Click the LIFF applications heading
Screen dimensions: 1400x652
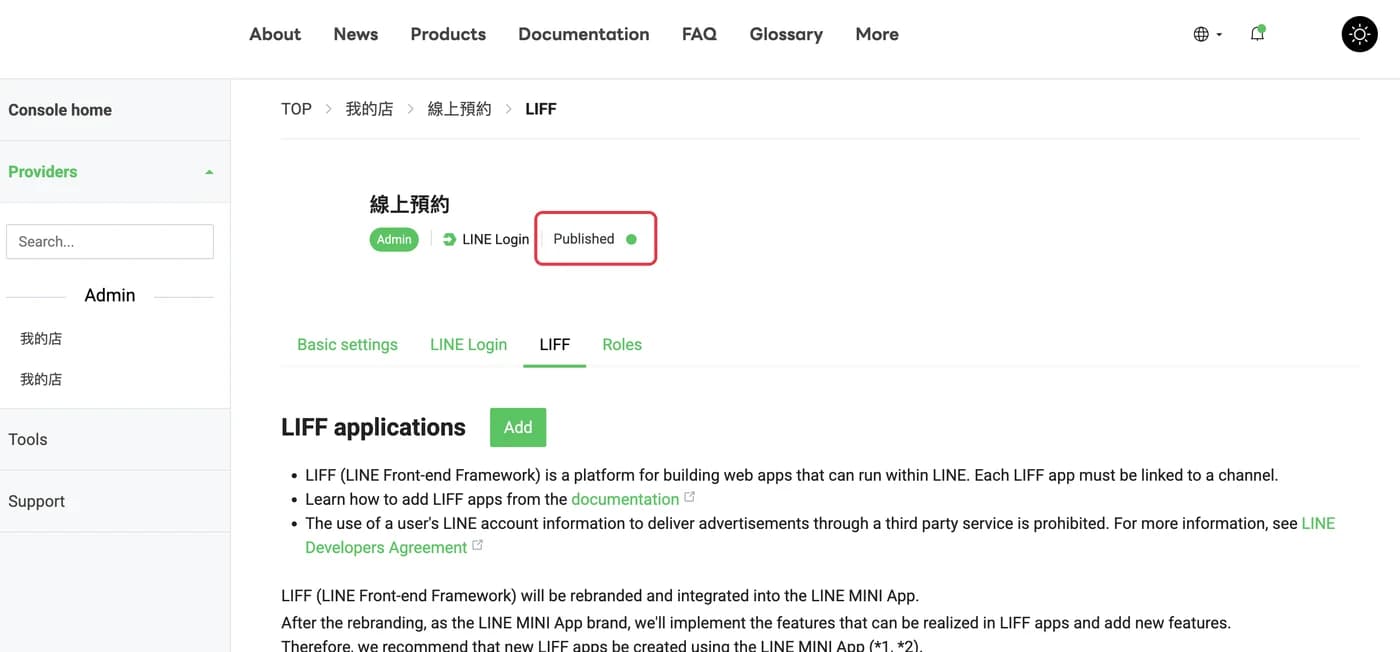pos(373,427)
